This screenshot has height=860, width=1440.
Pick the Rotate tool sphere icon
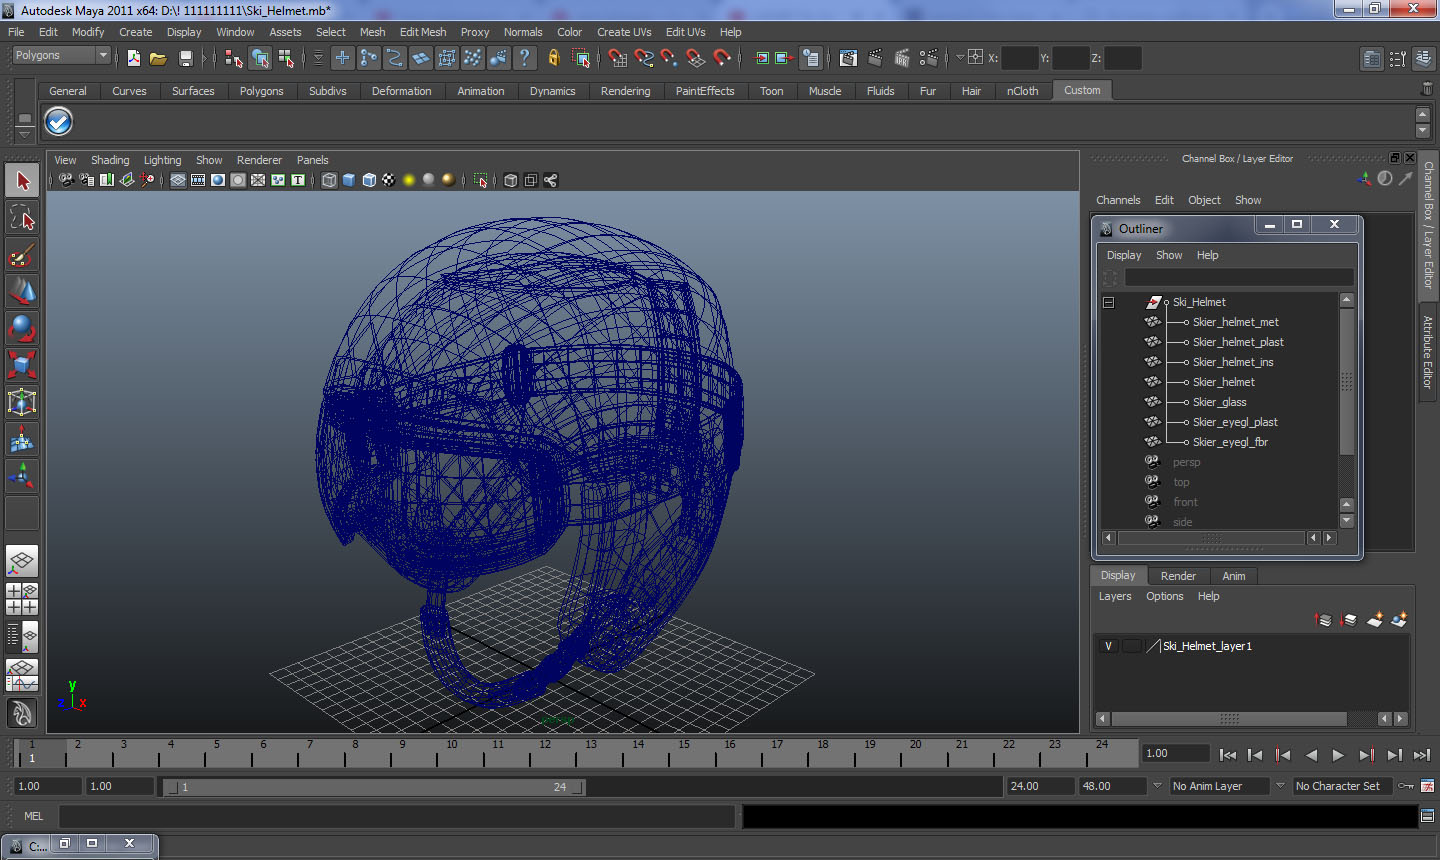22,328
